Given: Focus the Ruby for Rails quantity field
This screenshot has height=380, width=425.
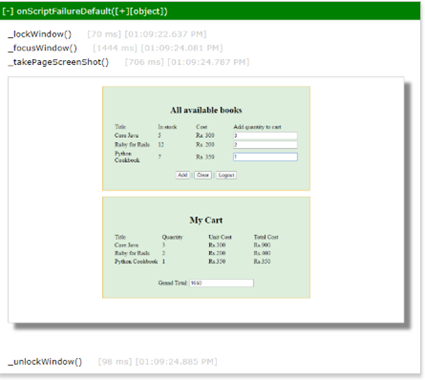Looking at the screenshot, I should 265,145.
